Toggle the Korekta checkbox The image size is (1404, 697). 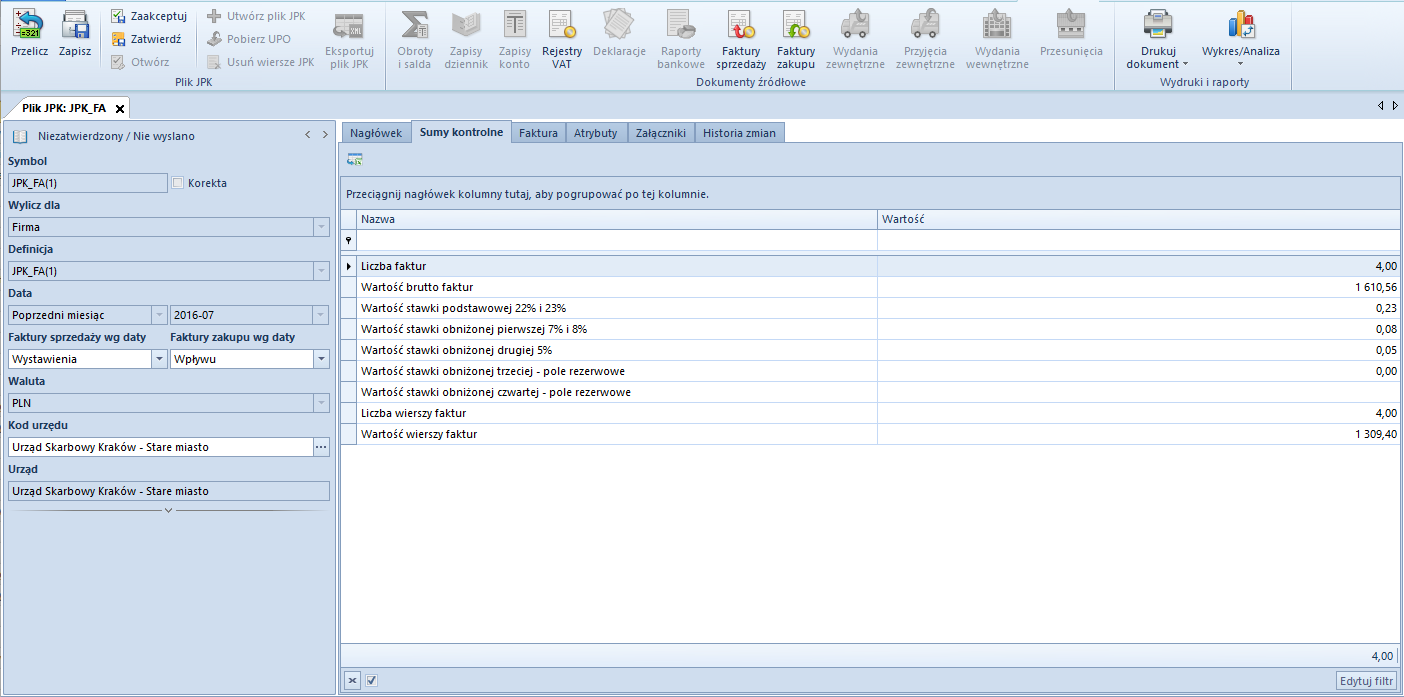coord(178,183)
